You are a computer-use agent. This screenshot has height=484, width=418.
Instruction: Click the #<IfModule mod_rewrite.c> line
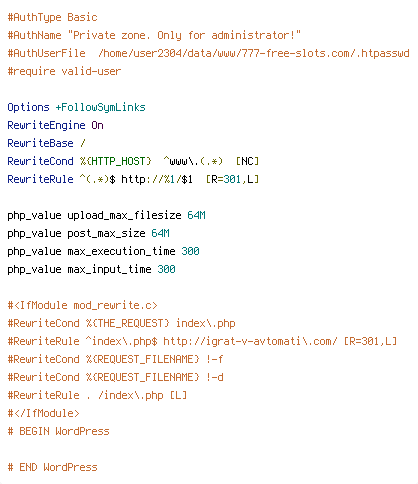82,305
